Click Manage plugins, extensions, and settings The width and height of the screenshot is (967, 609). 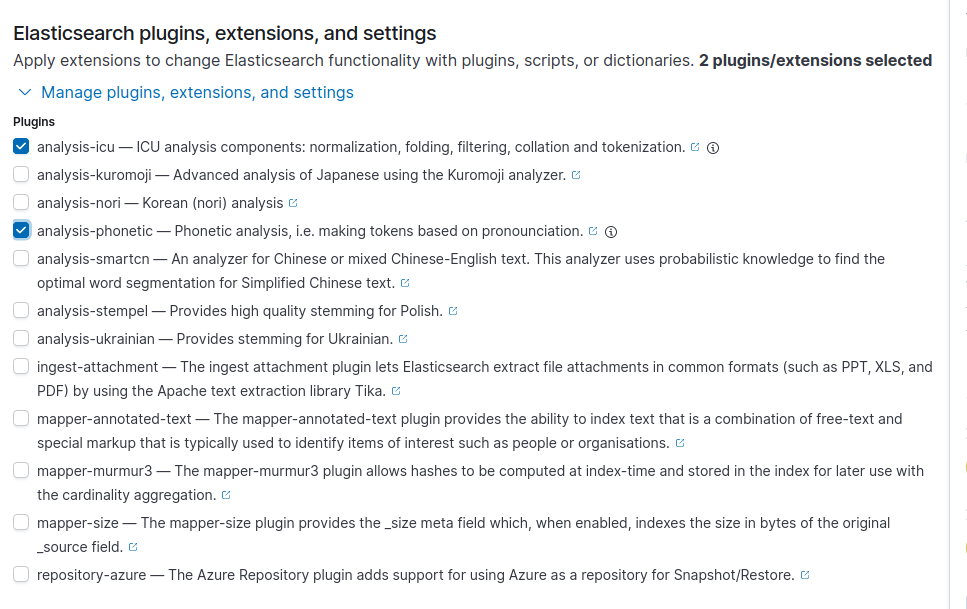(x=197, y=92)
